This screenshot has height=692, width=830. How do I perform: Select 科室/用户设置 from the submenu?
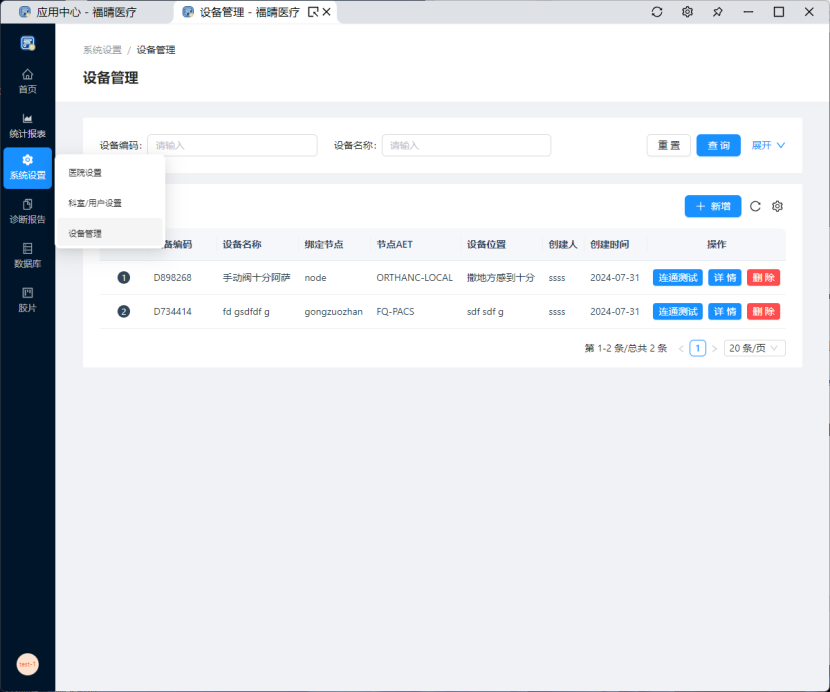pos(95,203)
